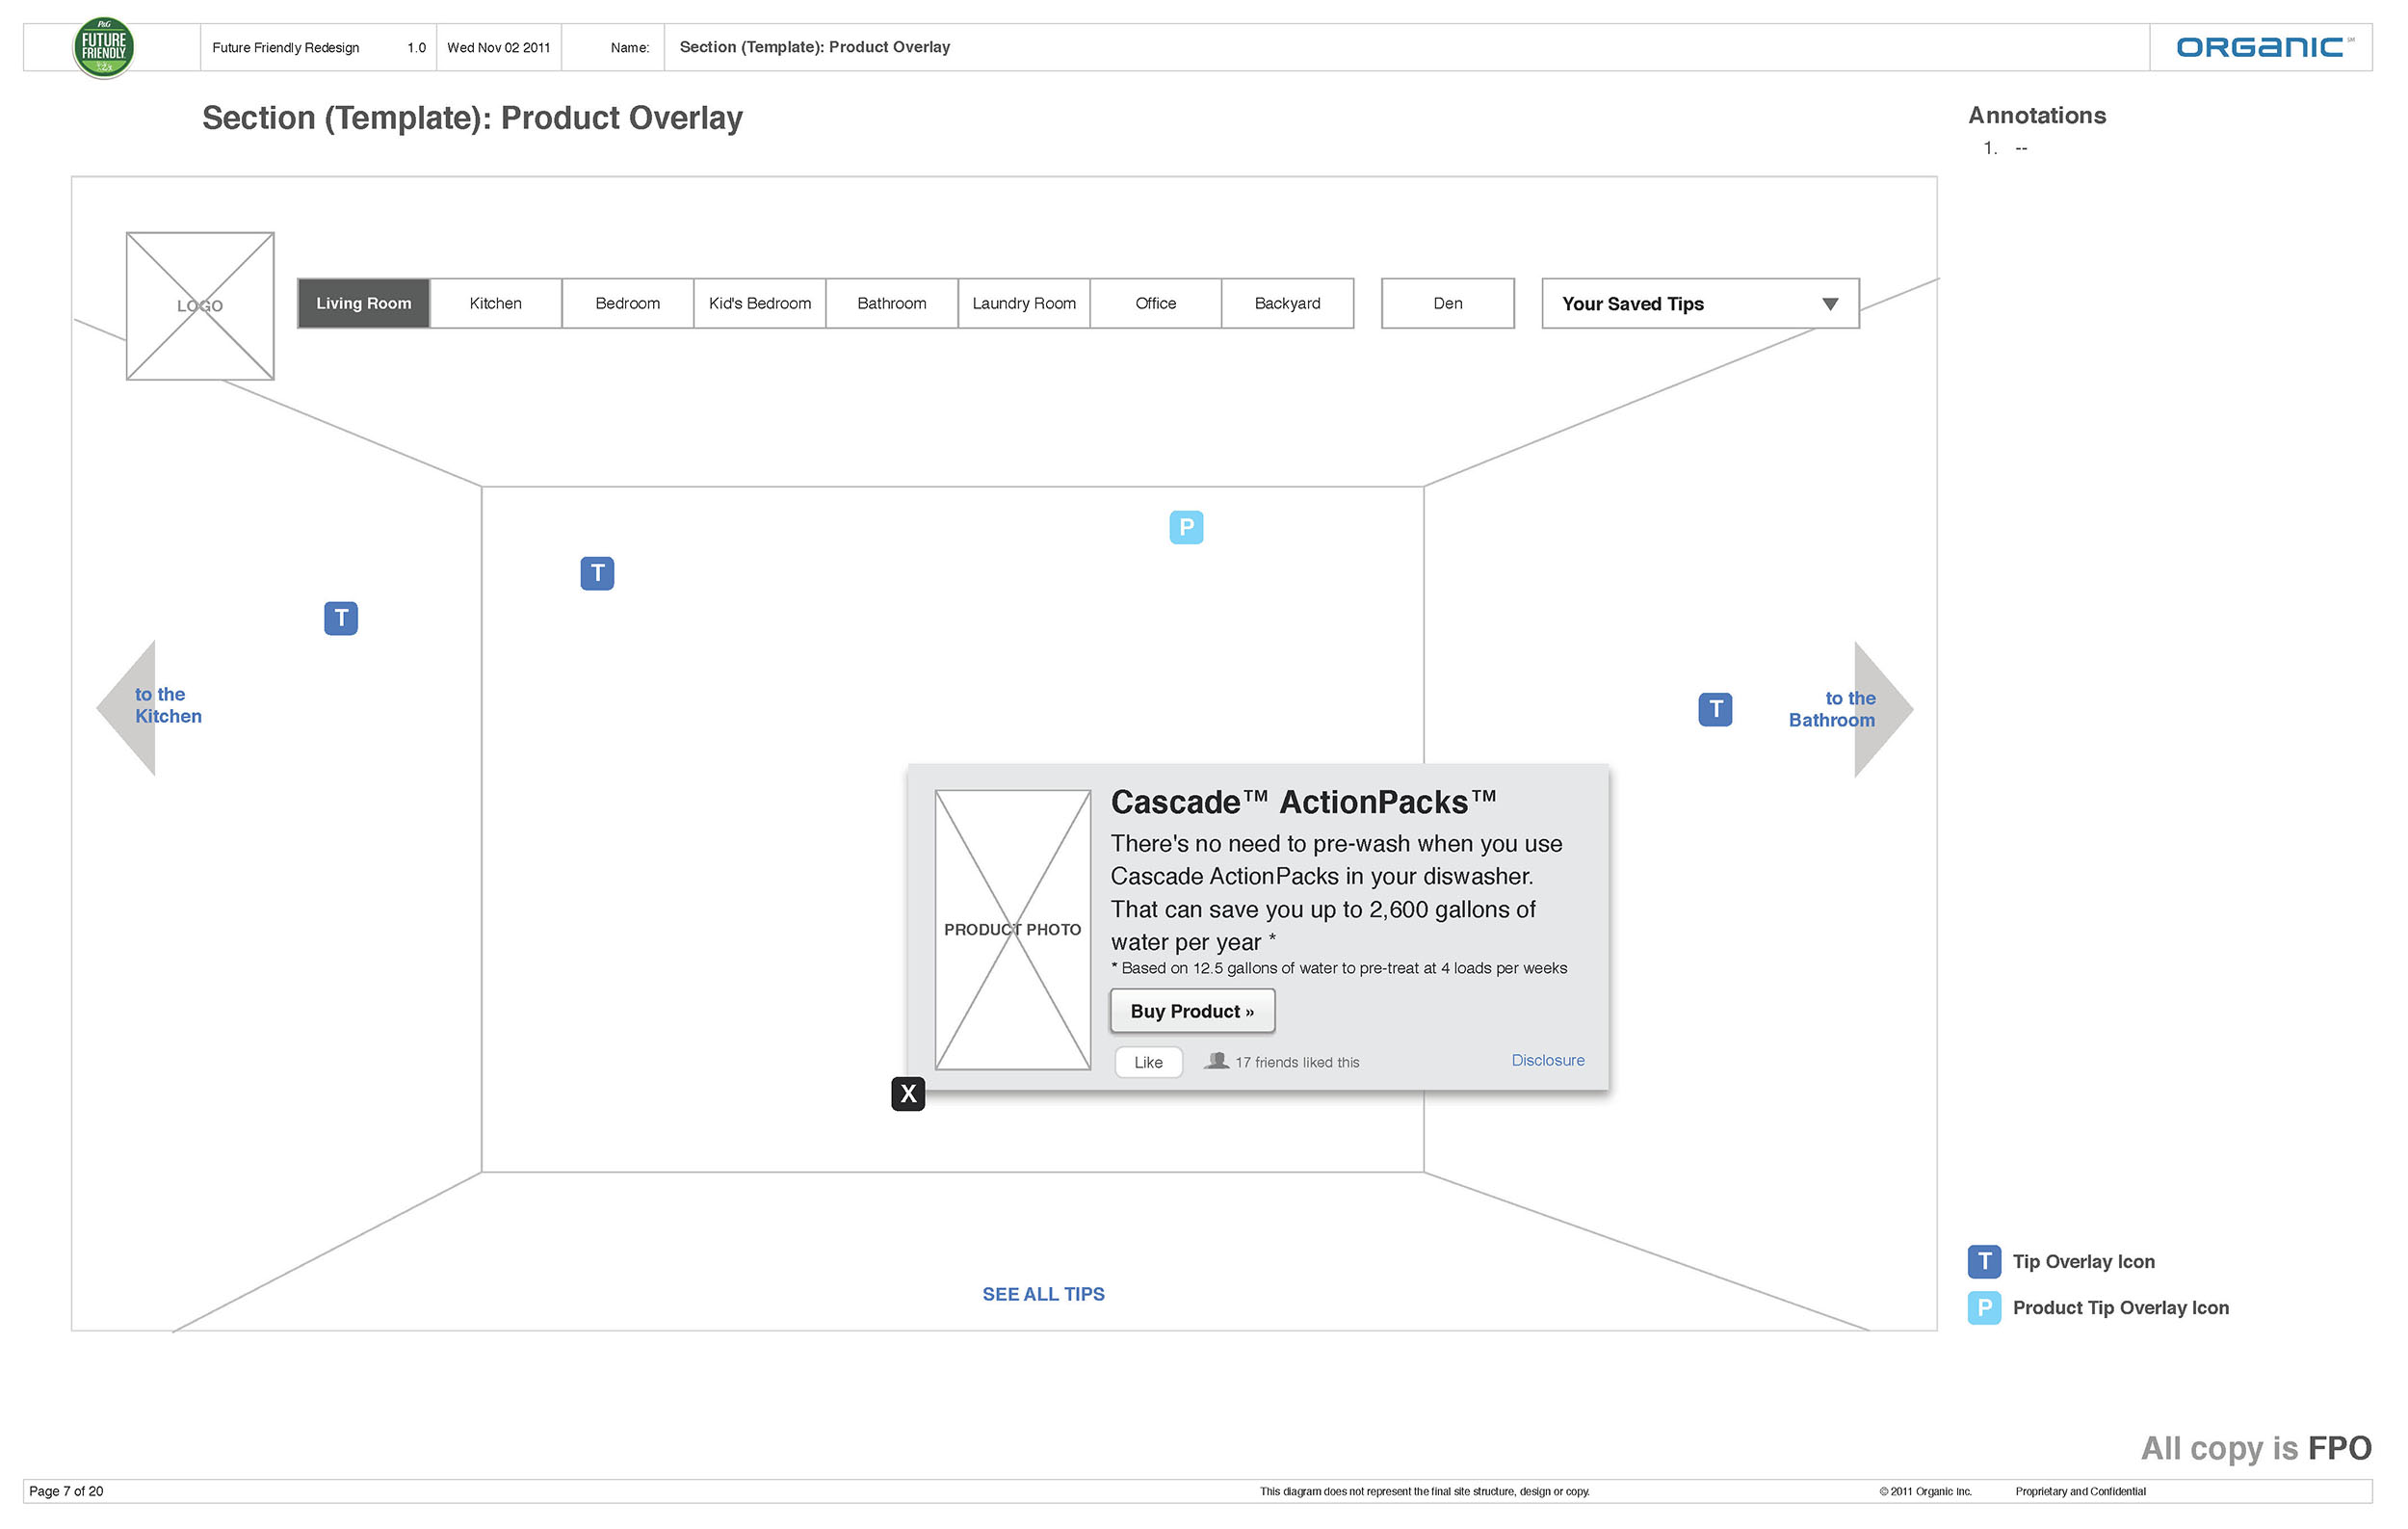Screen dimensions: 2408x1529
Task: Close the product overlay with X
Action: 908,1094
